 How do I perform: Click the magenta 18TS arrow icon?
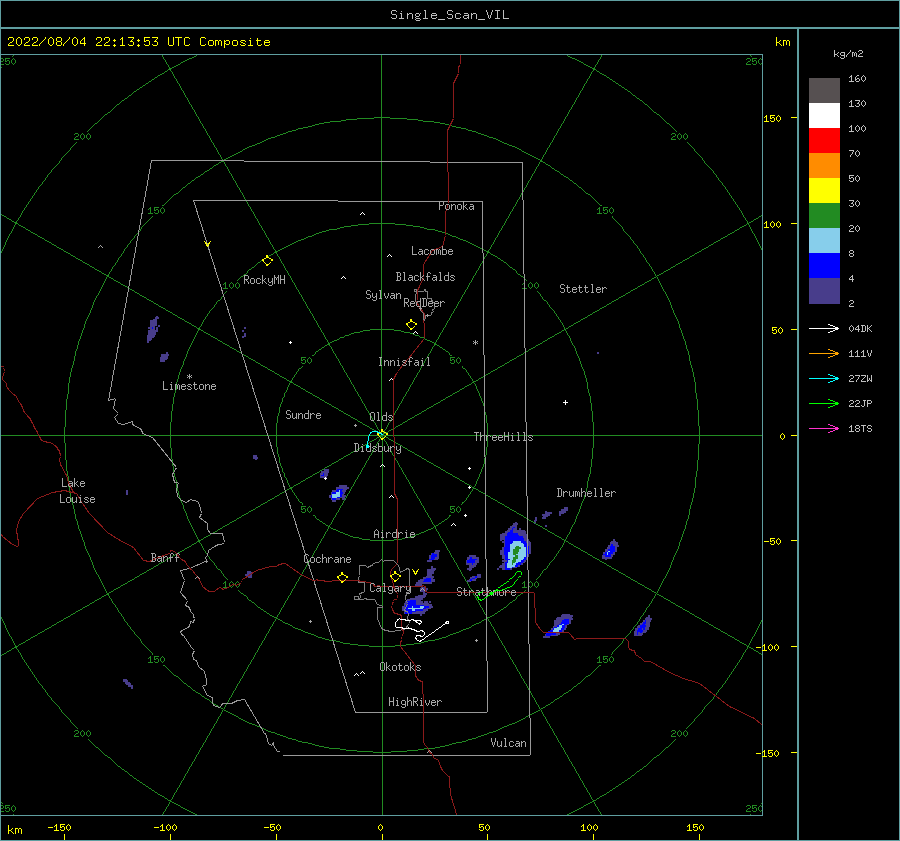824,428
